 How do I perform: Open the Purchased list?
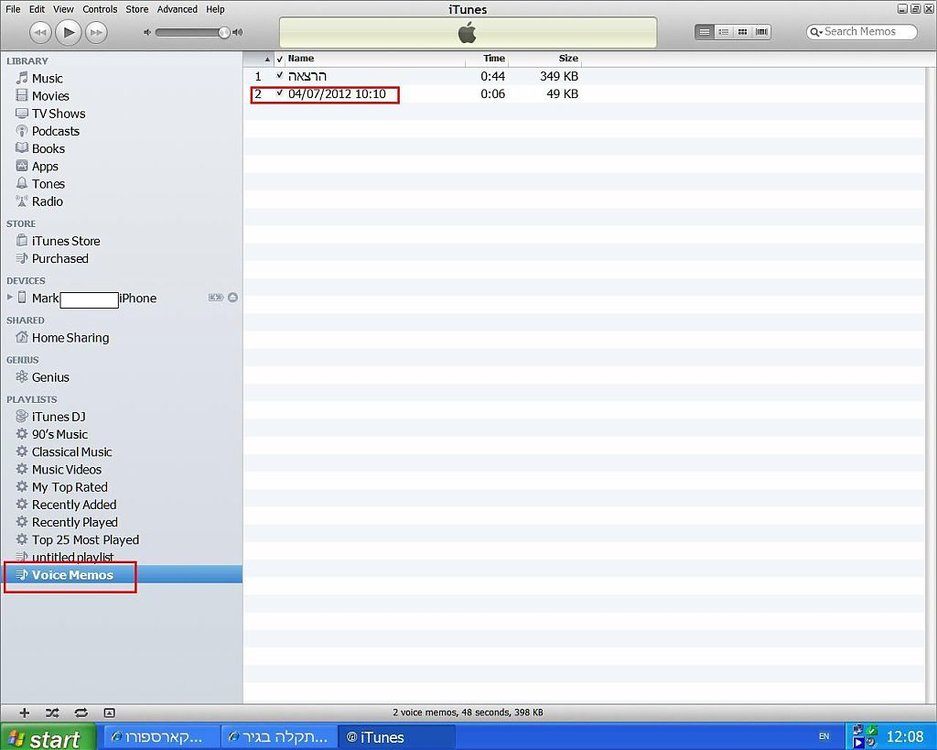tap(60, 259)
